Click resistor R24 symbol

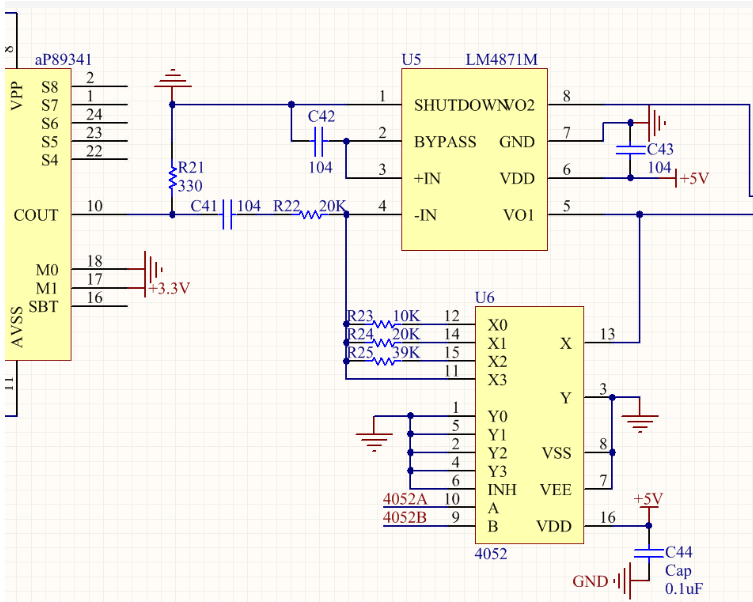[383, 342]
